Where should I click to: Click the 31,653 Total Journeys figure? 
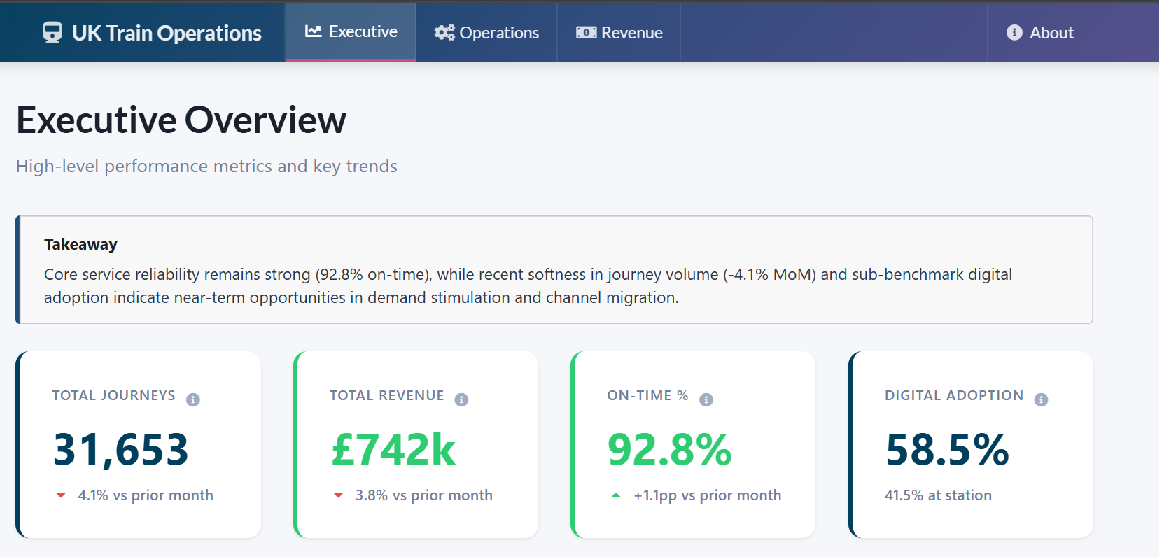121,450
